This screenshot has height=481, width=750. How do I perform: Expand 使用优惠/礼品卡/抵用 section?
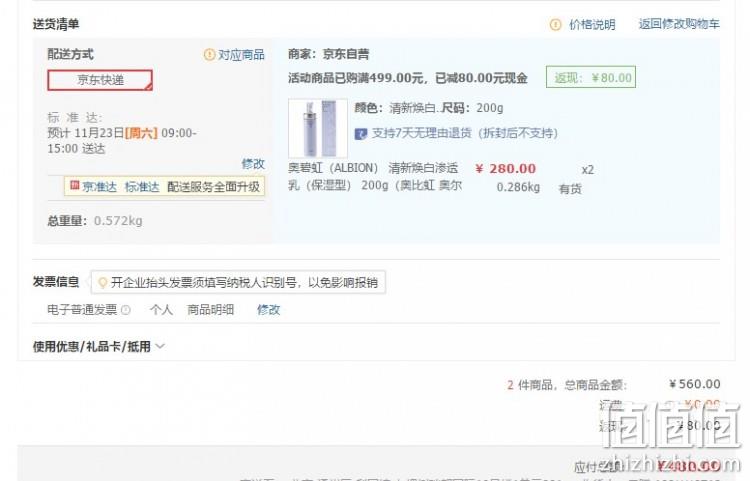click(99, 346)
